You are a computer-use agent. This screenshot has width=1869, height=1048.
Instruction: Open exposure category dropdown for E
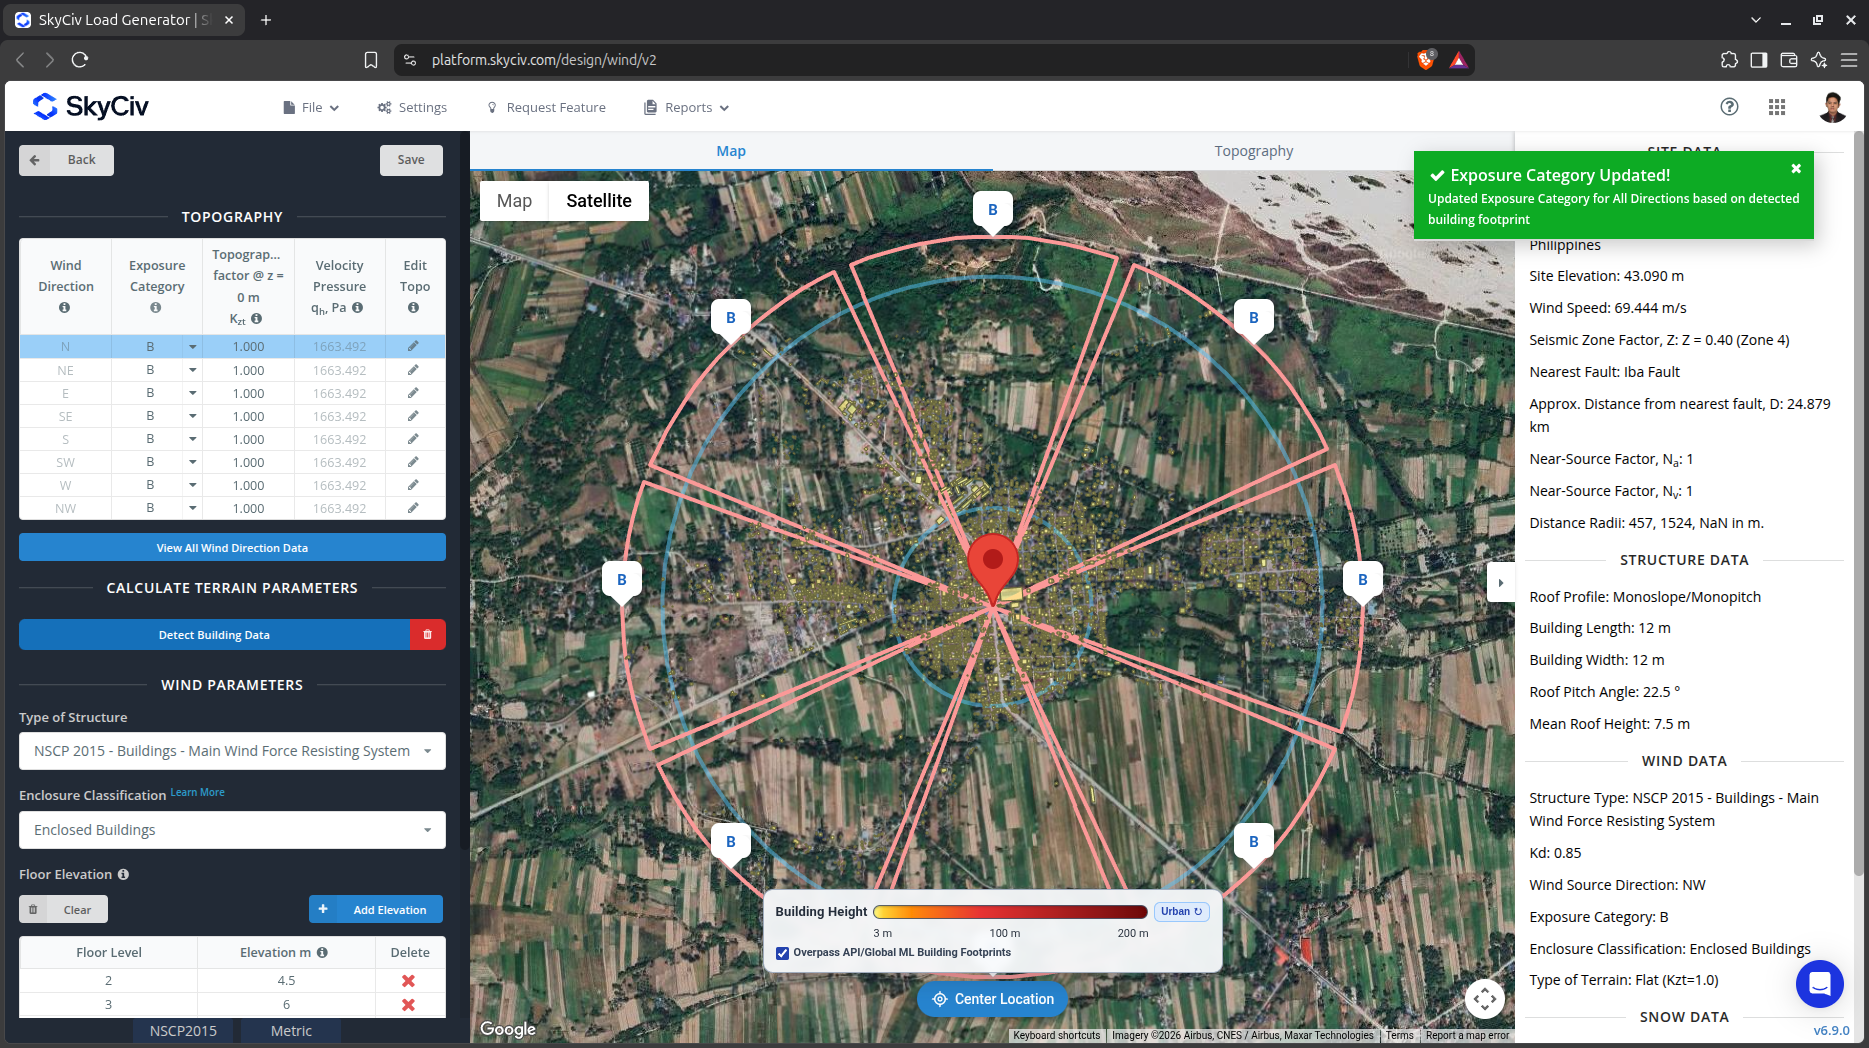coord(192,393)
